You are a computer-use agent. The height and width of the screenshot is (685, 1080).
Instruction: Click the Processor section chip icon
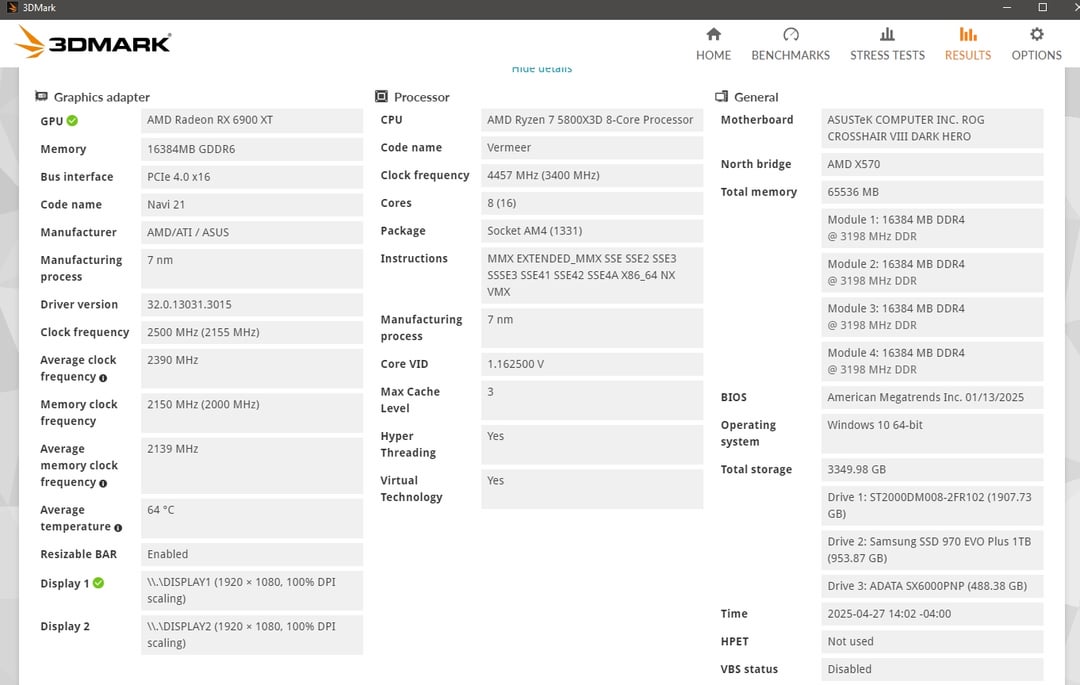(381, 96)
